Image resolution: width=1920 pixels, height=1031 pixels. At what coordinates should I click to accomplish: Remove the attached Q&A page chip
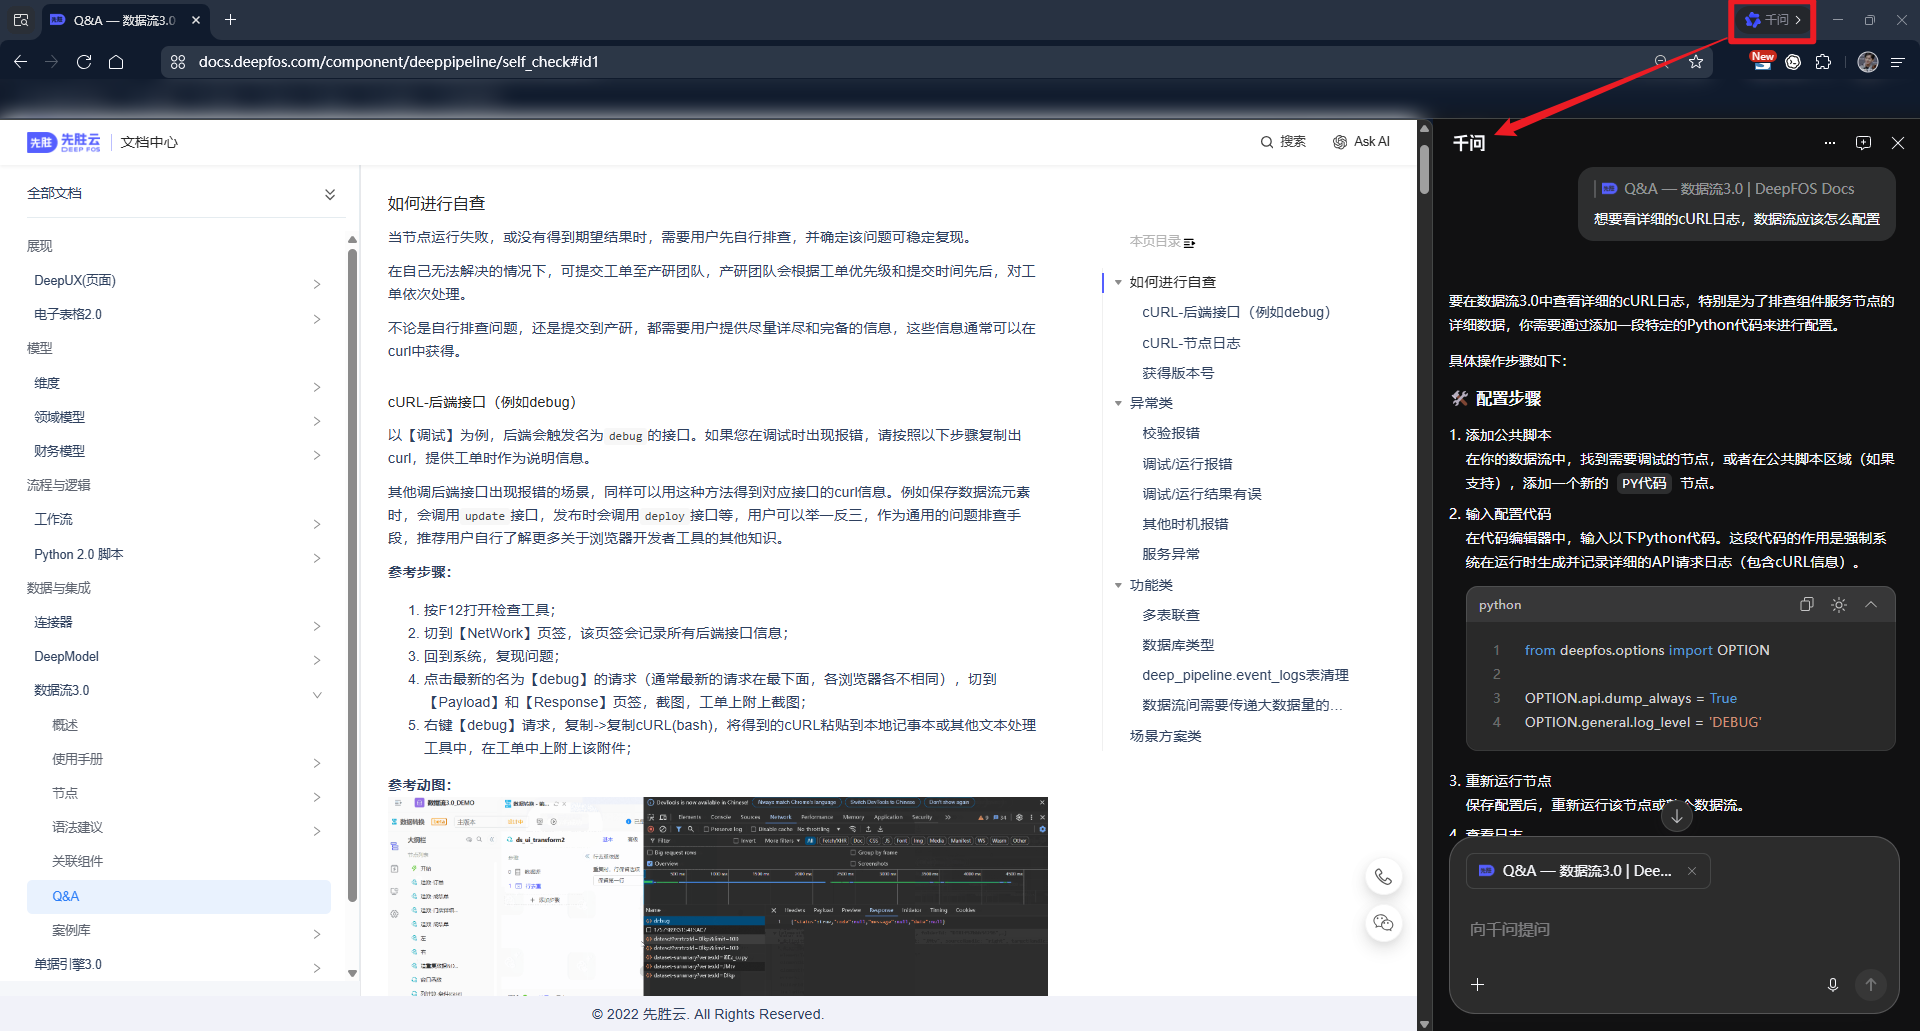click(x=1692, y=871)
